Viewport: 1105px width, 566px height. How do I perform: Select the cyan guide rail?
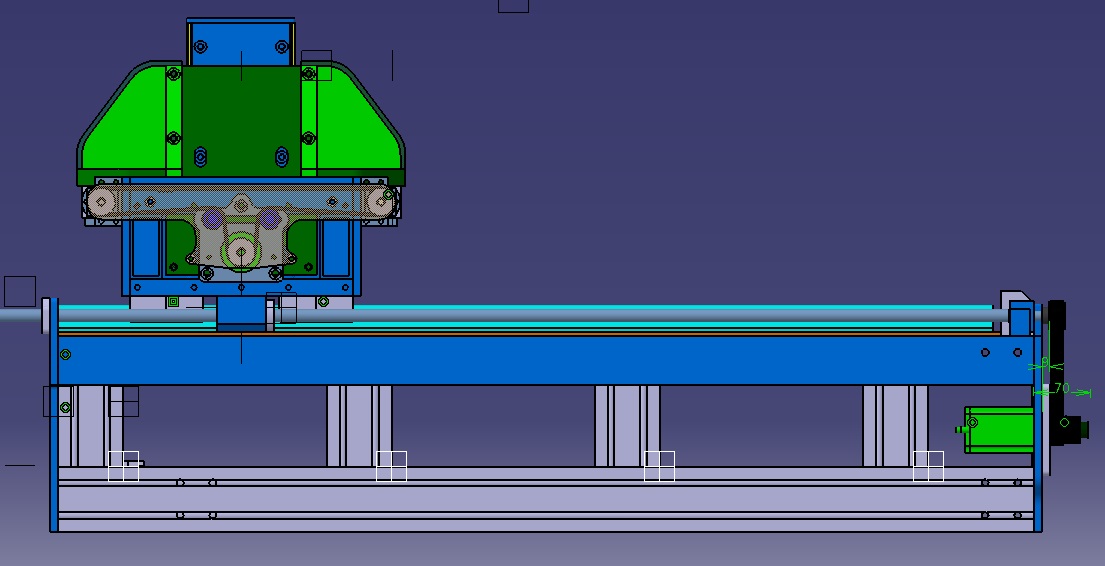[600, 307]
